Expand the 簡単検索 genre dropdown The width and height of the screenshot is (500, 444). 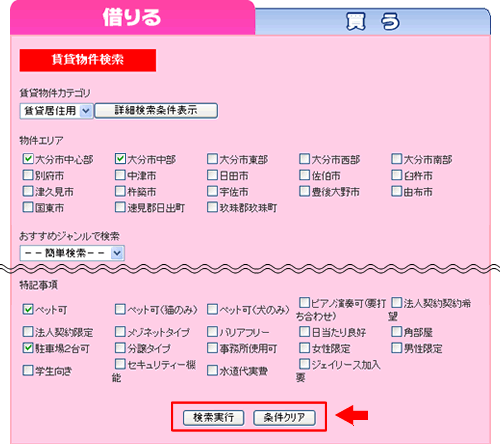[72, 253]
